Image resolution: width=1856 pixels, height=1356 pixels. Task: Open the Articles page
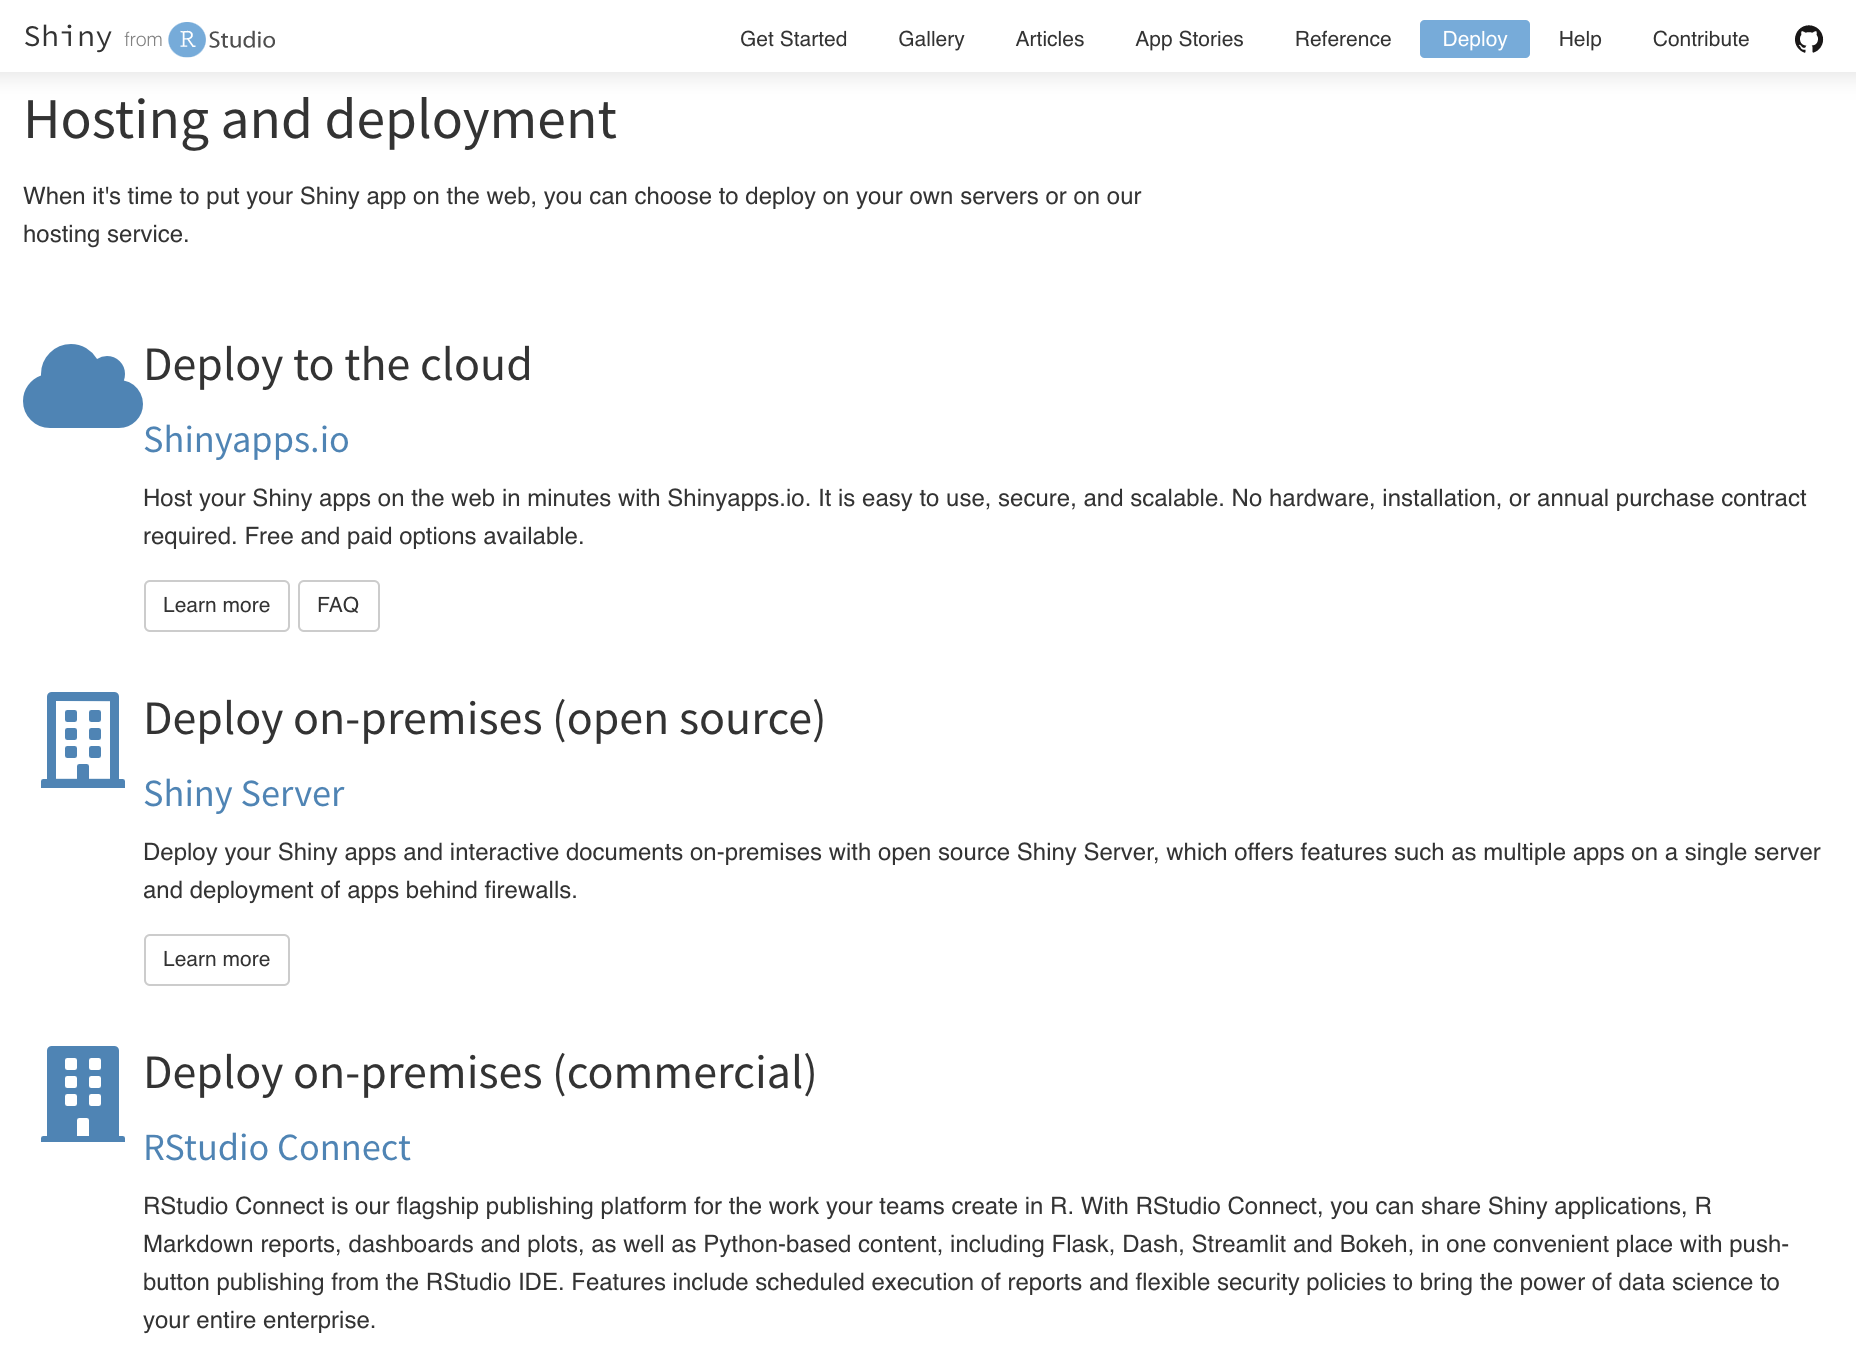coord(1049,38)
